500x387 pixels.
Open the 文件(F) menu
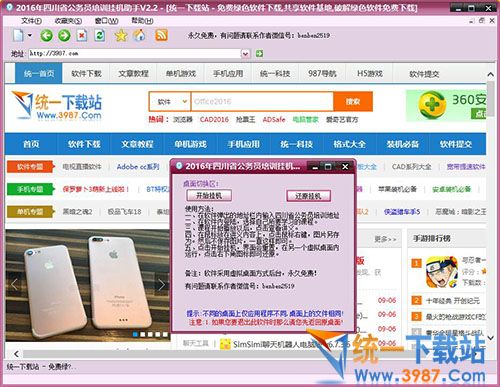pyautogui.click(x=31, y=21)
